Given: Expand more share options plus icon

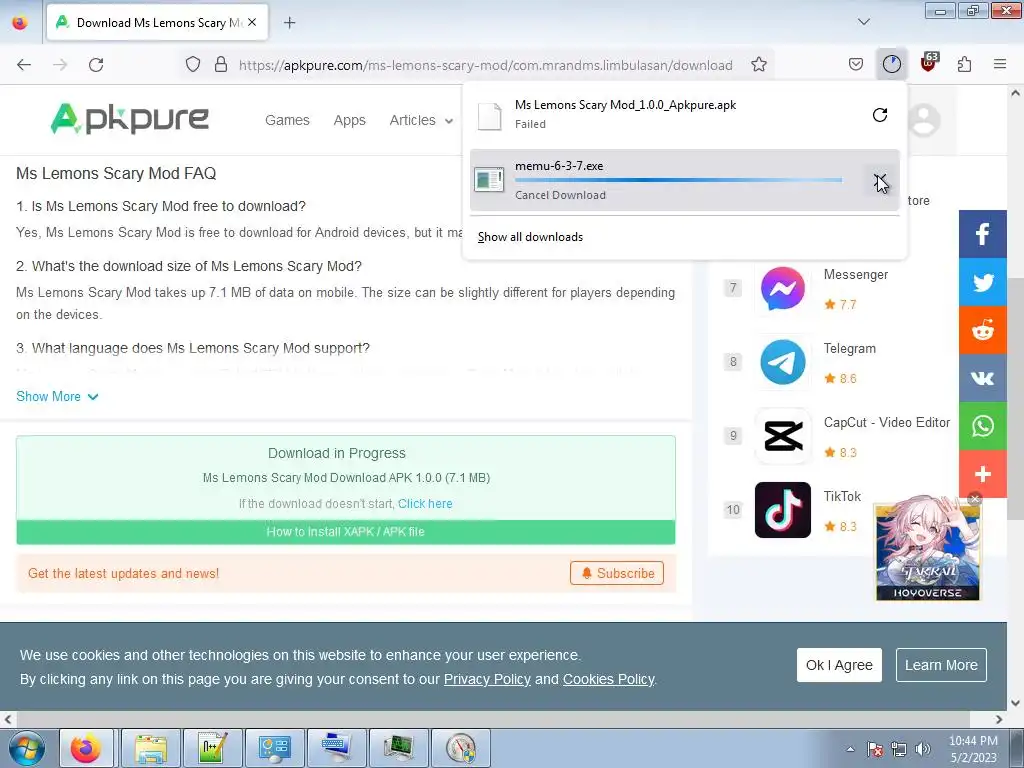Looking at the screenshot, I should (982, 474).
